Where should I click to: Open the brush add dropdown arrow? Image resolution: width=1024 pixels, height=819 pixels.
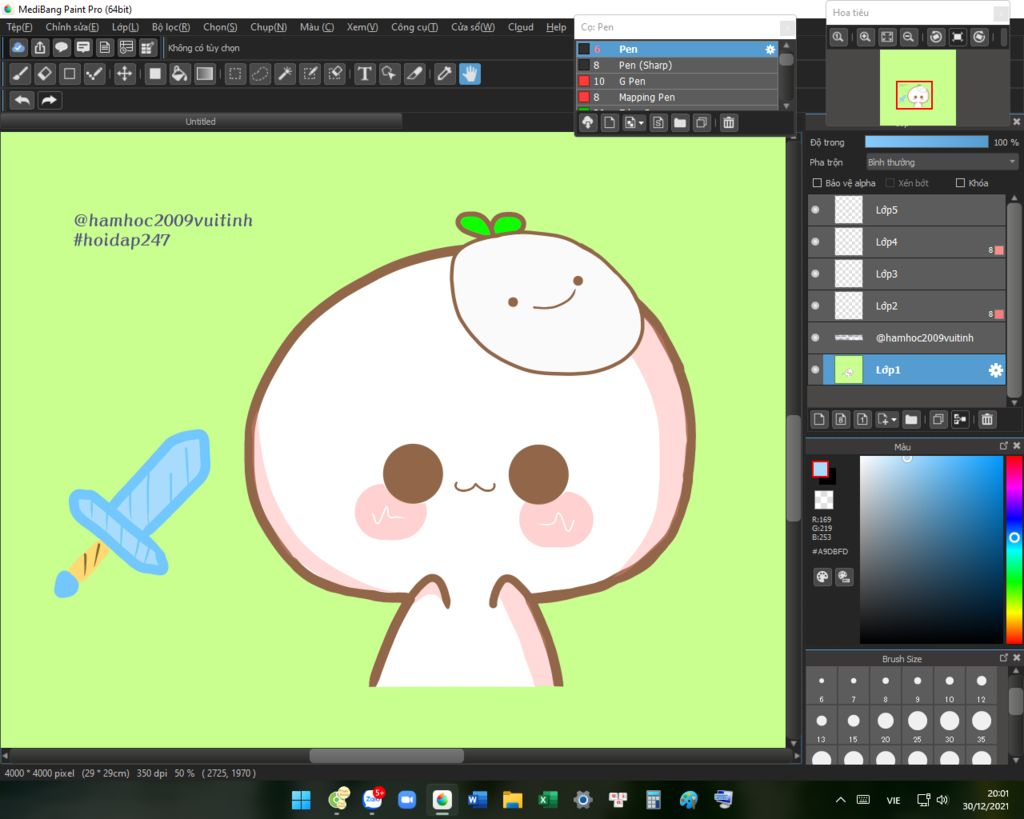641,123
